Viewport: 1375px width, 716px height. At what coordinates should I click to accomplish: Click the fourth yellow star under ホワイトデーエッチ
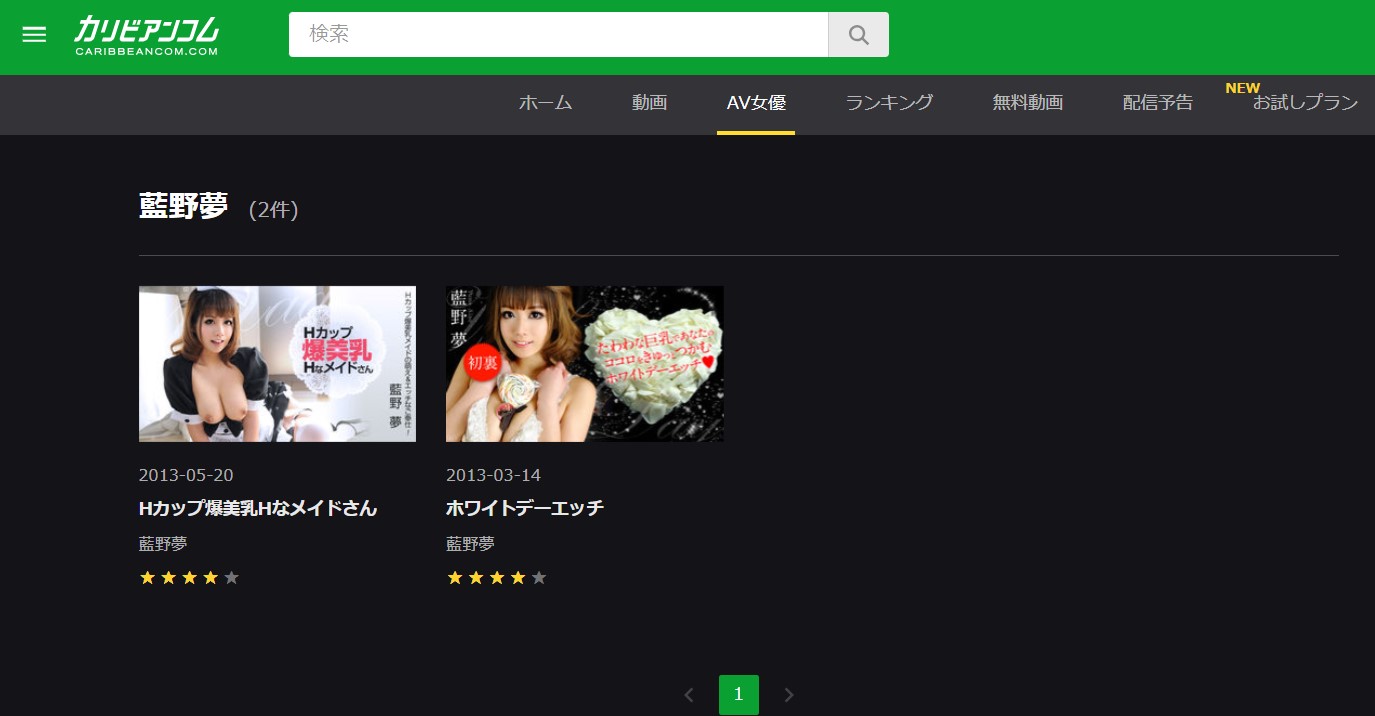click(518, 577)
